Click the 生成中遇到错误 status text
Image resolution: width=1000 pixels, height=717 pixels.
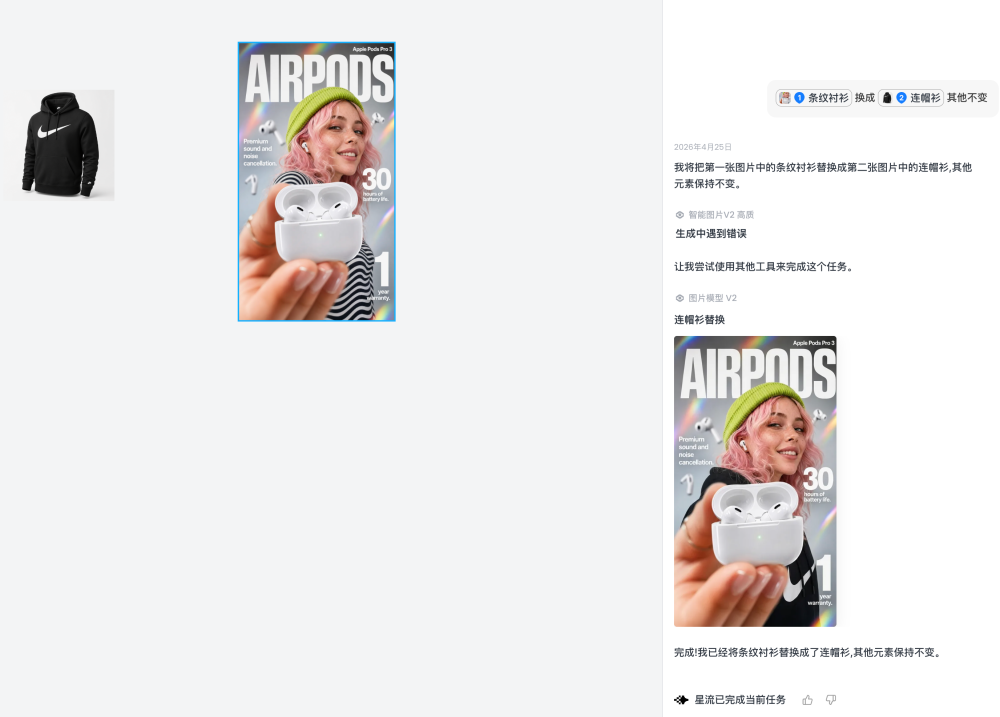710,233
